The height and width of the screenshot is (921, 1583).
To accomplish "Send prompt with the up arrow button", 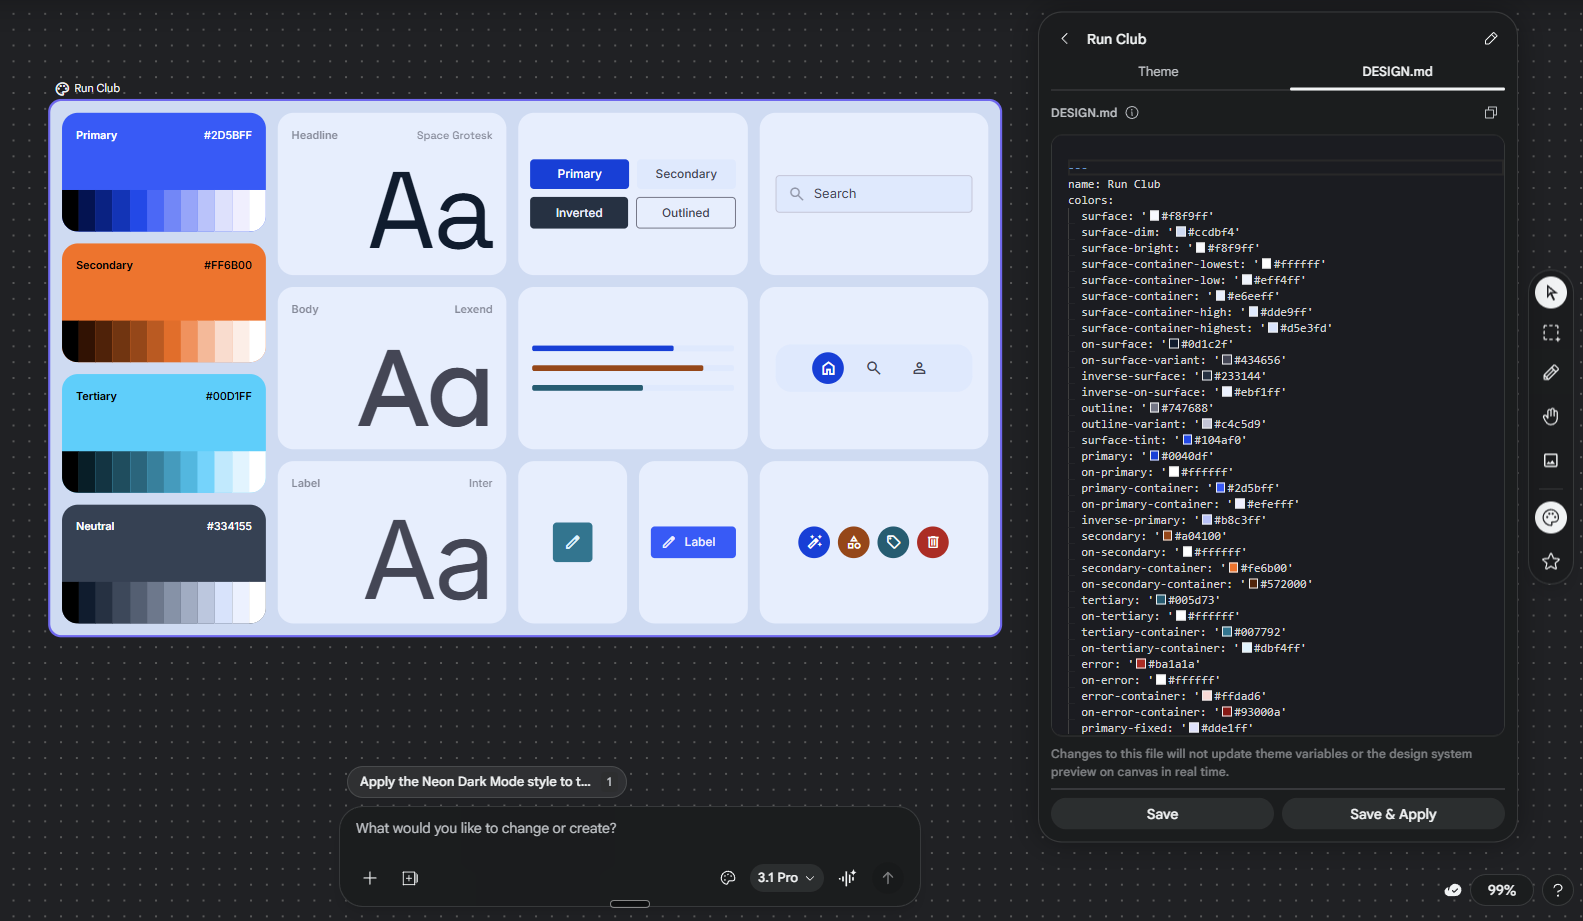I will click(888, 878).
